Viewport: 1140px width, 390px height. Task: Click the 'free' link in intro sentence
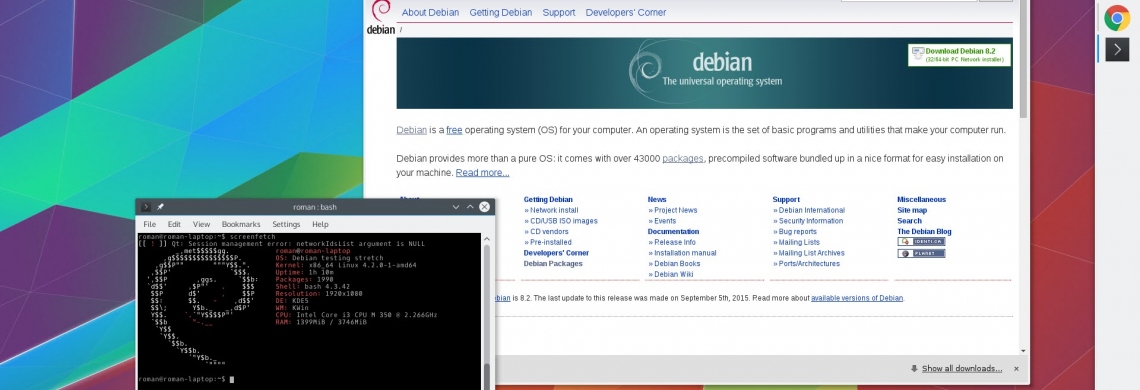point(454,130)
